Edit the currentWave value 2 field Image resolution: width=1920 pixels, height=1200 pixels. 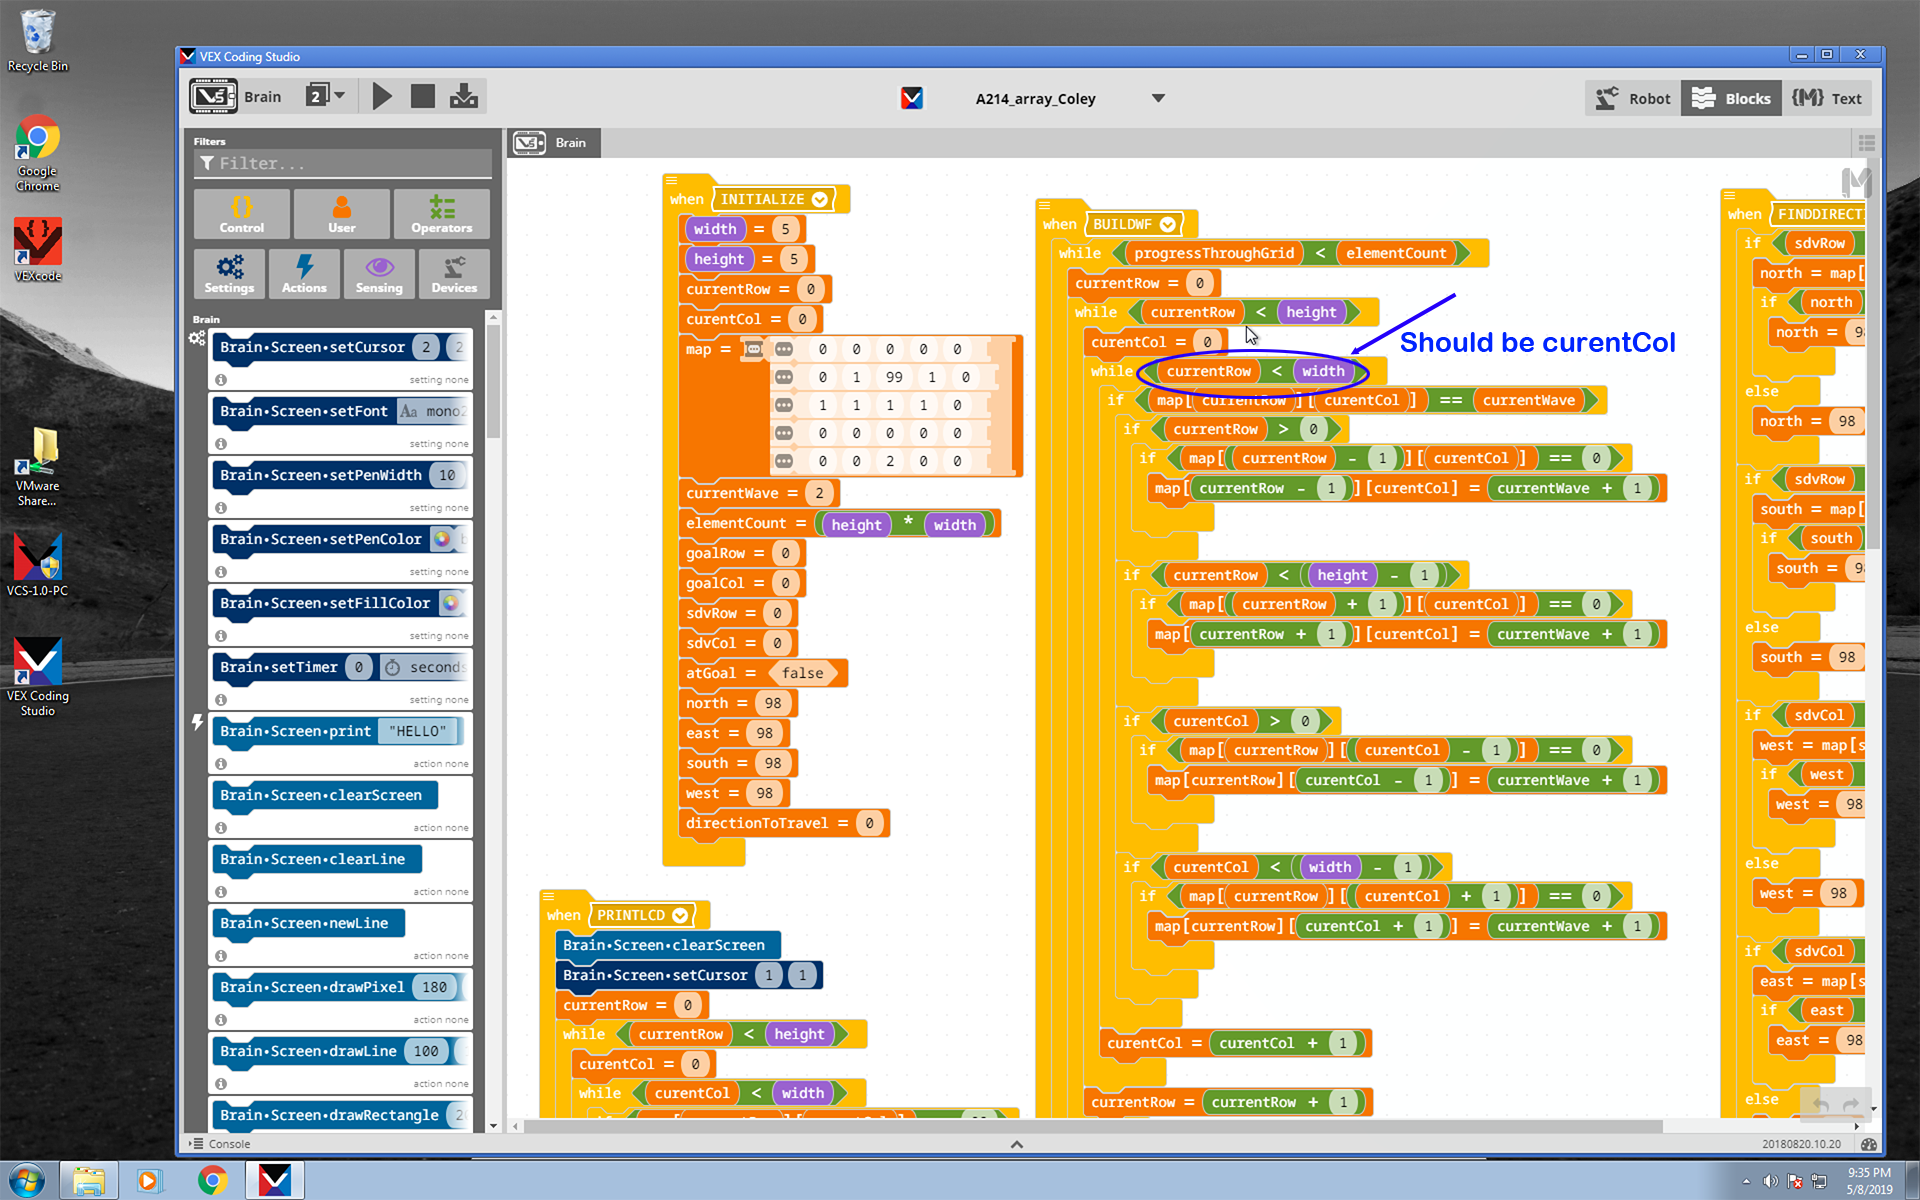click(x=819, y=493)
